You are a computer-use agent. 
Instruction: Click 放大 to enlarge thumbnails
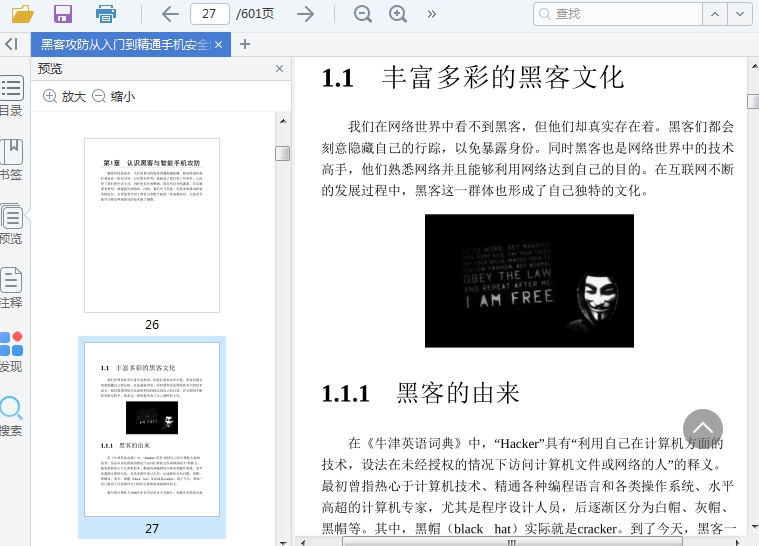pos(64,96)
